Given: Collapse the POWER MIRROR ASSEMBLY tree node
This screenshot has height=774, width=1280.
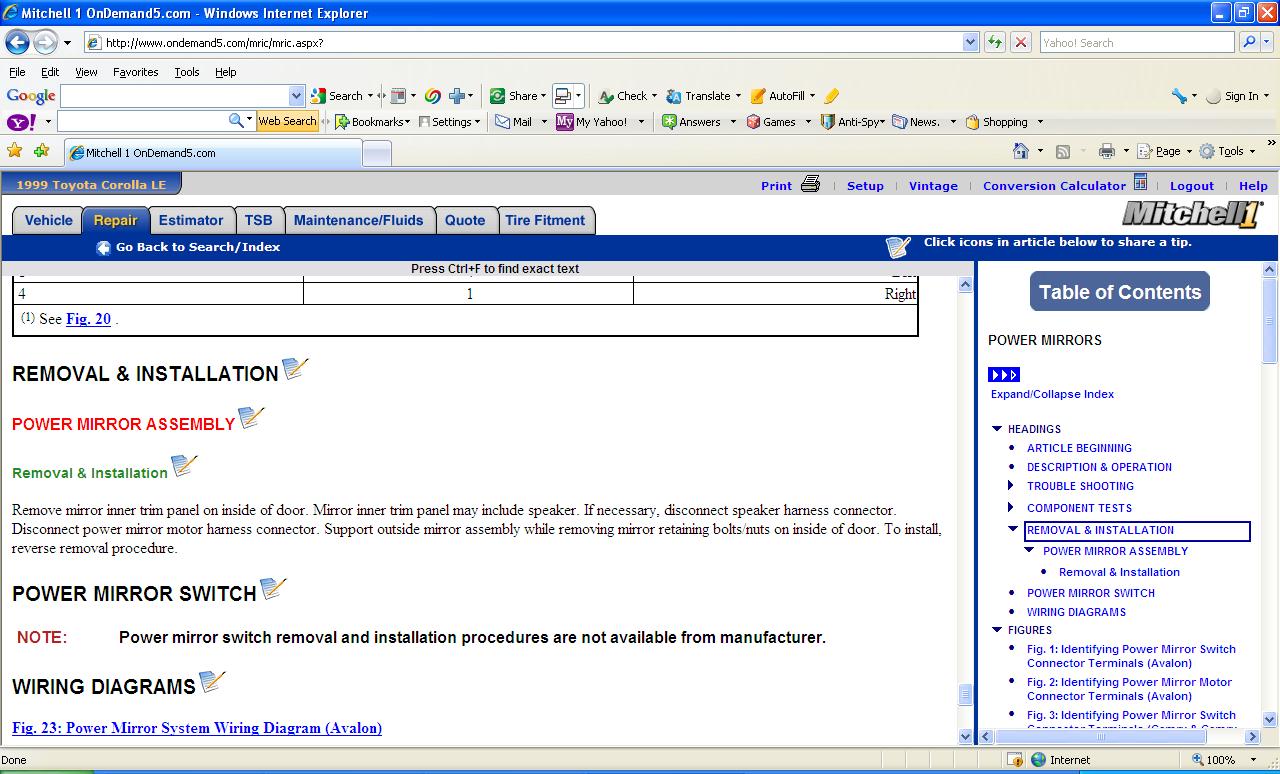Looking at the screenshot, I should pos(1029,550).
